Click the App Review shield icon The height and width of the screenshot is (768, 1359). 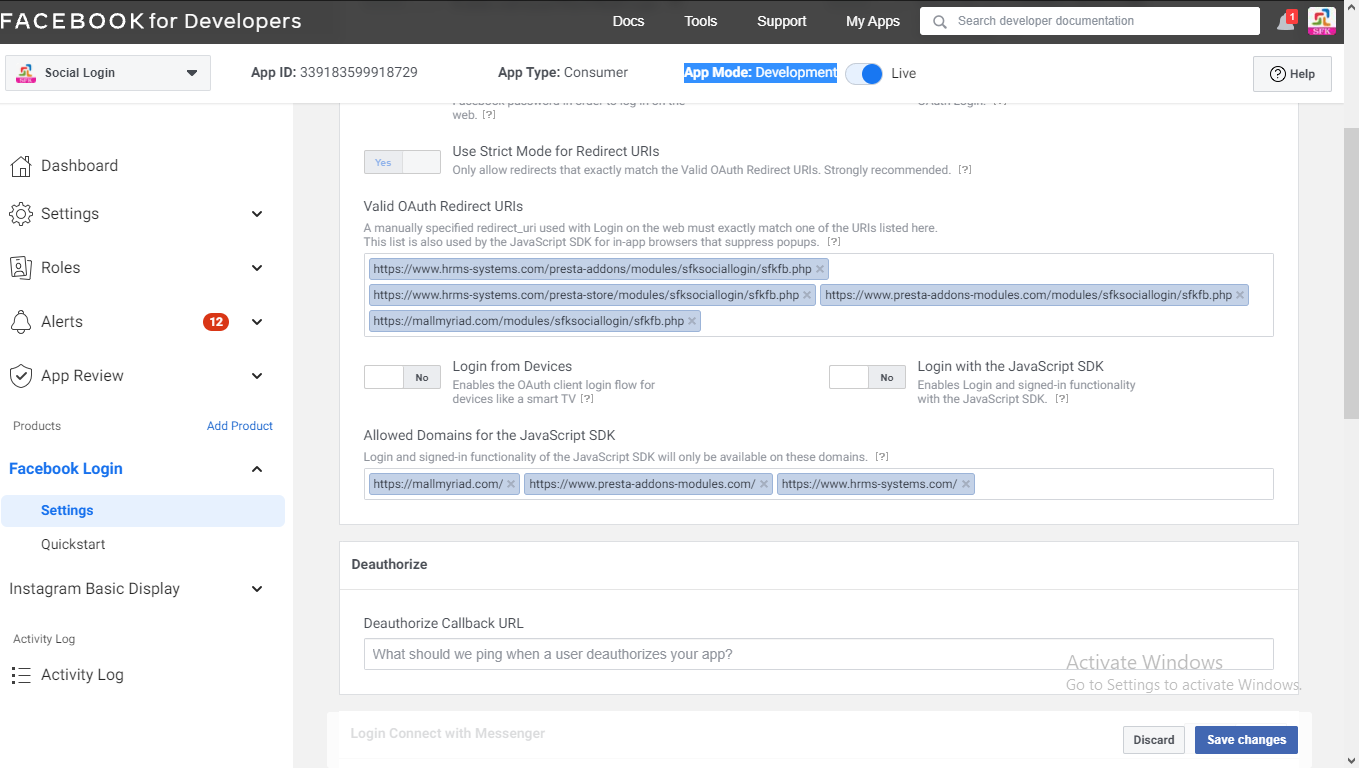(x=21, y=376)
